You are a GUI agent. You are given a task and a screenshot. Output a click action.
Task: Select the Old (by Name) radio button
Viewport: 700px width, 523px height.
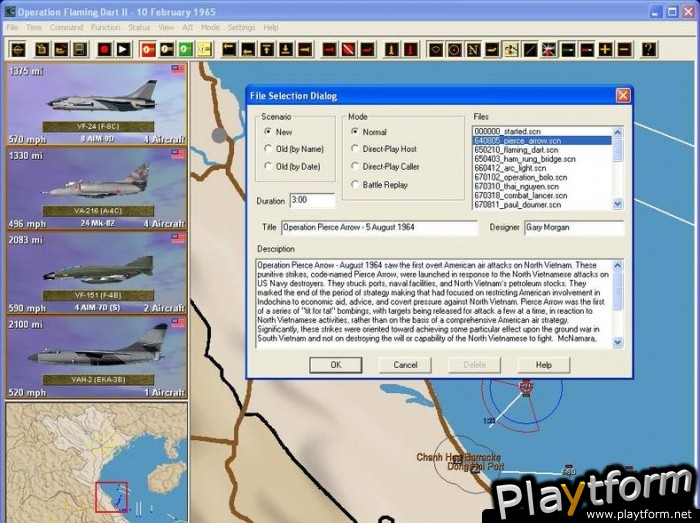tap(268, 149)
